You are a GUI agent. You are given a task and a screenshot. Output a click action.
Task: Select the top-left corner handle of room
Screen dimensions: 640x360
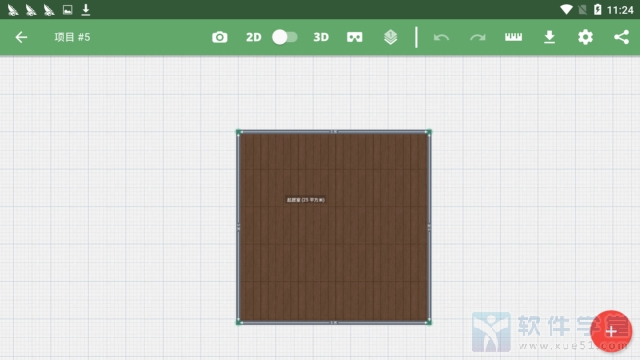[239, 132]
